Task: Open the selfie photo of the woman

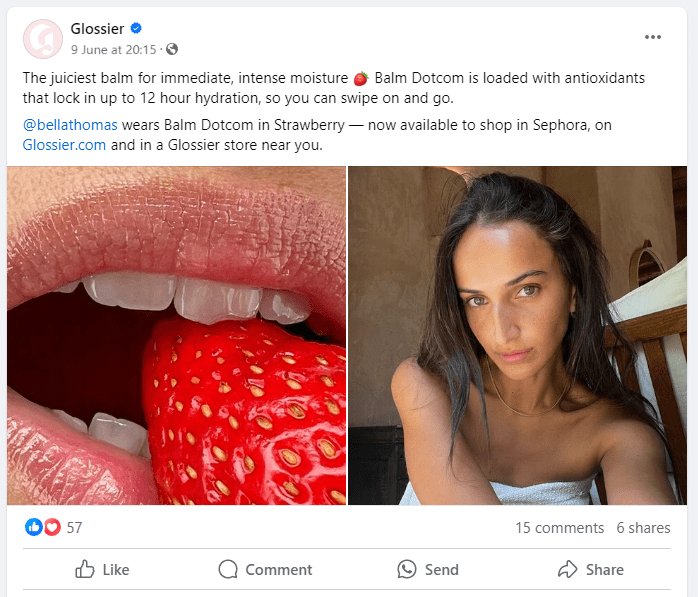Action: (x=517, y=335)
